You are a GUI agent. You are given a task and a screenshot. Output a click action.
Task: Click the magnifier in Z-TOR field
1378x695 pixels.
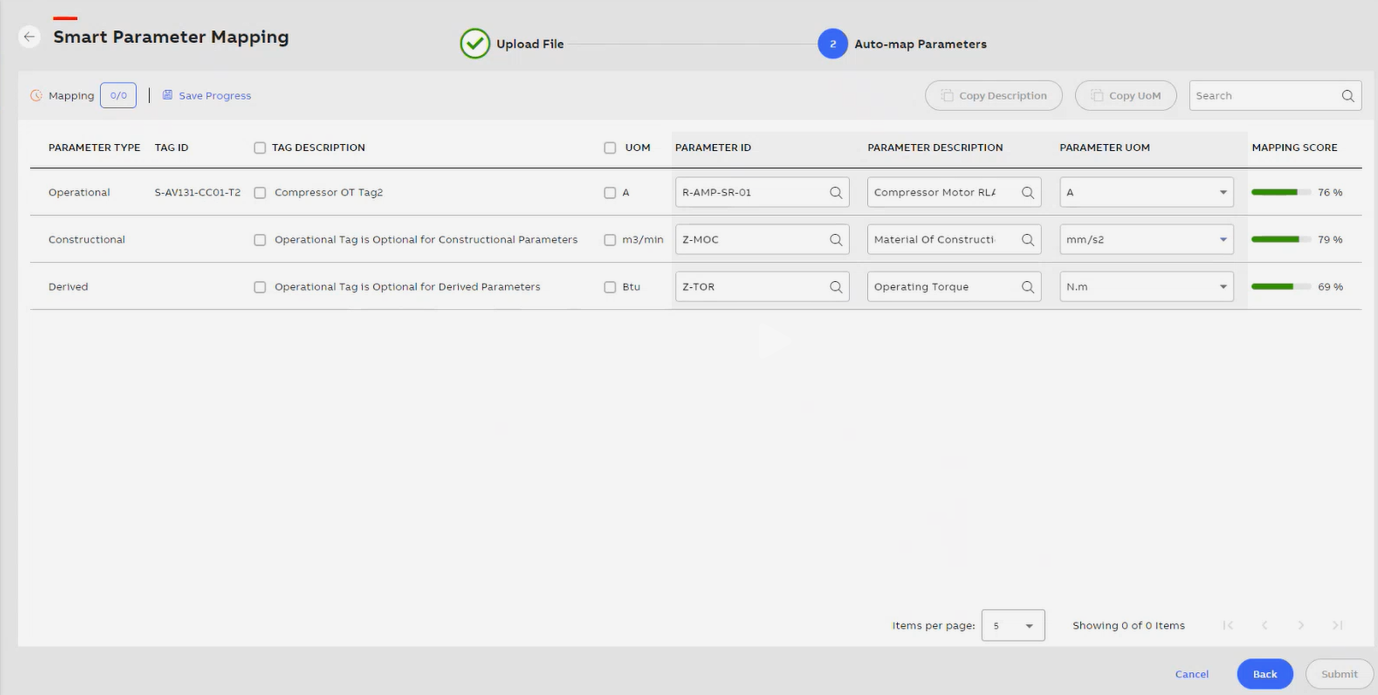[x=836, y=287]
